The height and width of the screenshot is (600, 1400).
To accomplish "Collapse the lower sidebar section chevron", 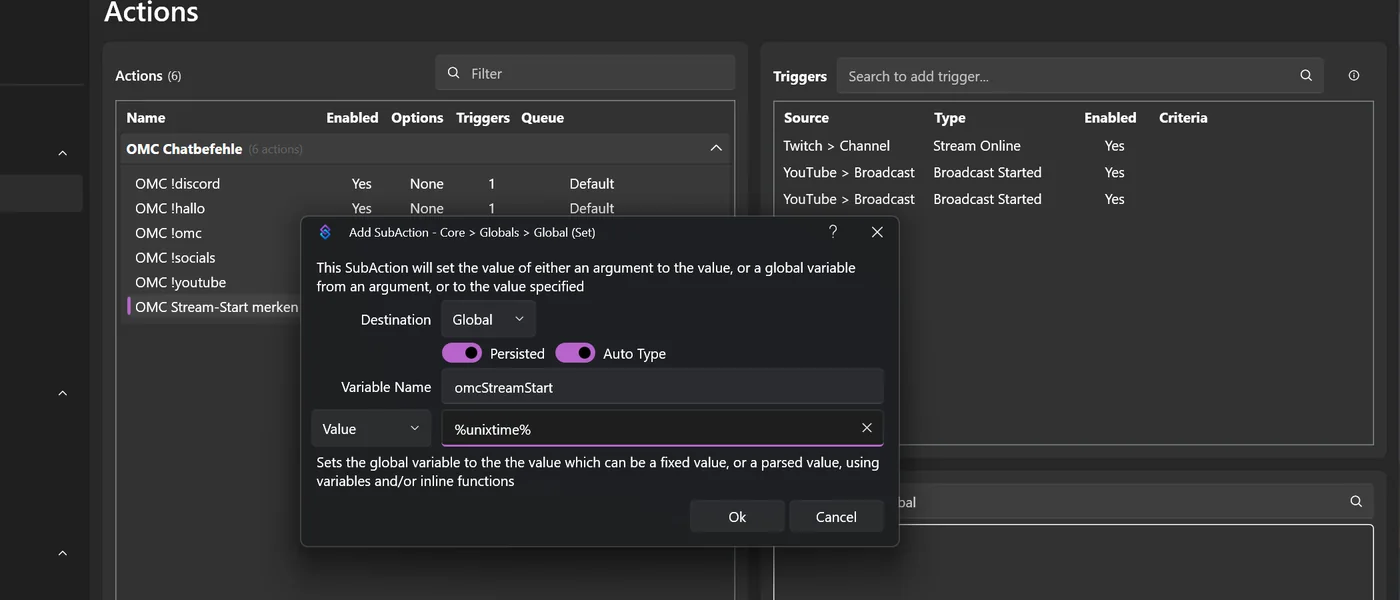I will [62, 553].
